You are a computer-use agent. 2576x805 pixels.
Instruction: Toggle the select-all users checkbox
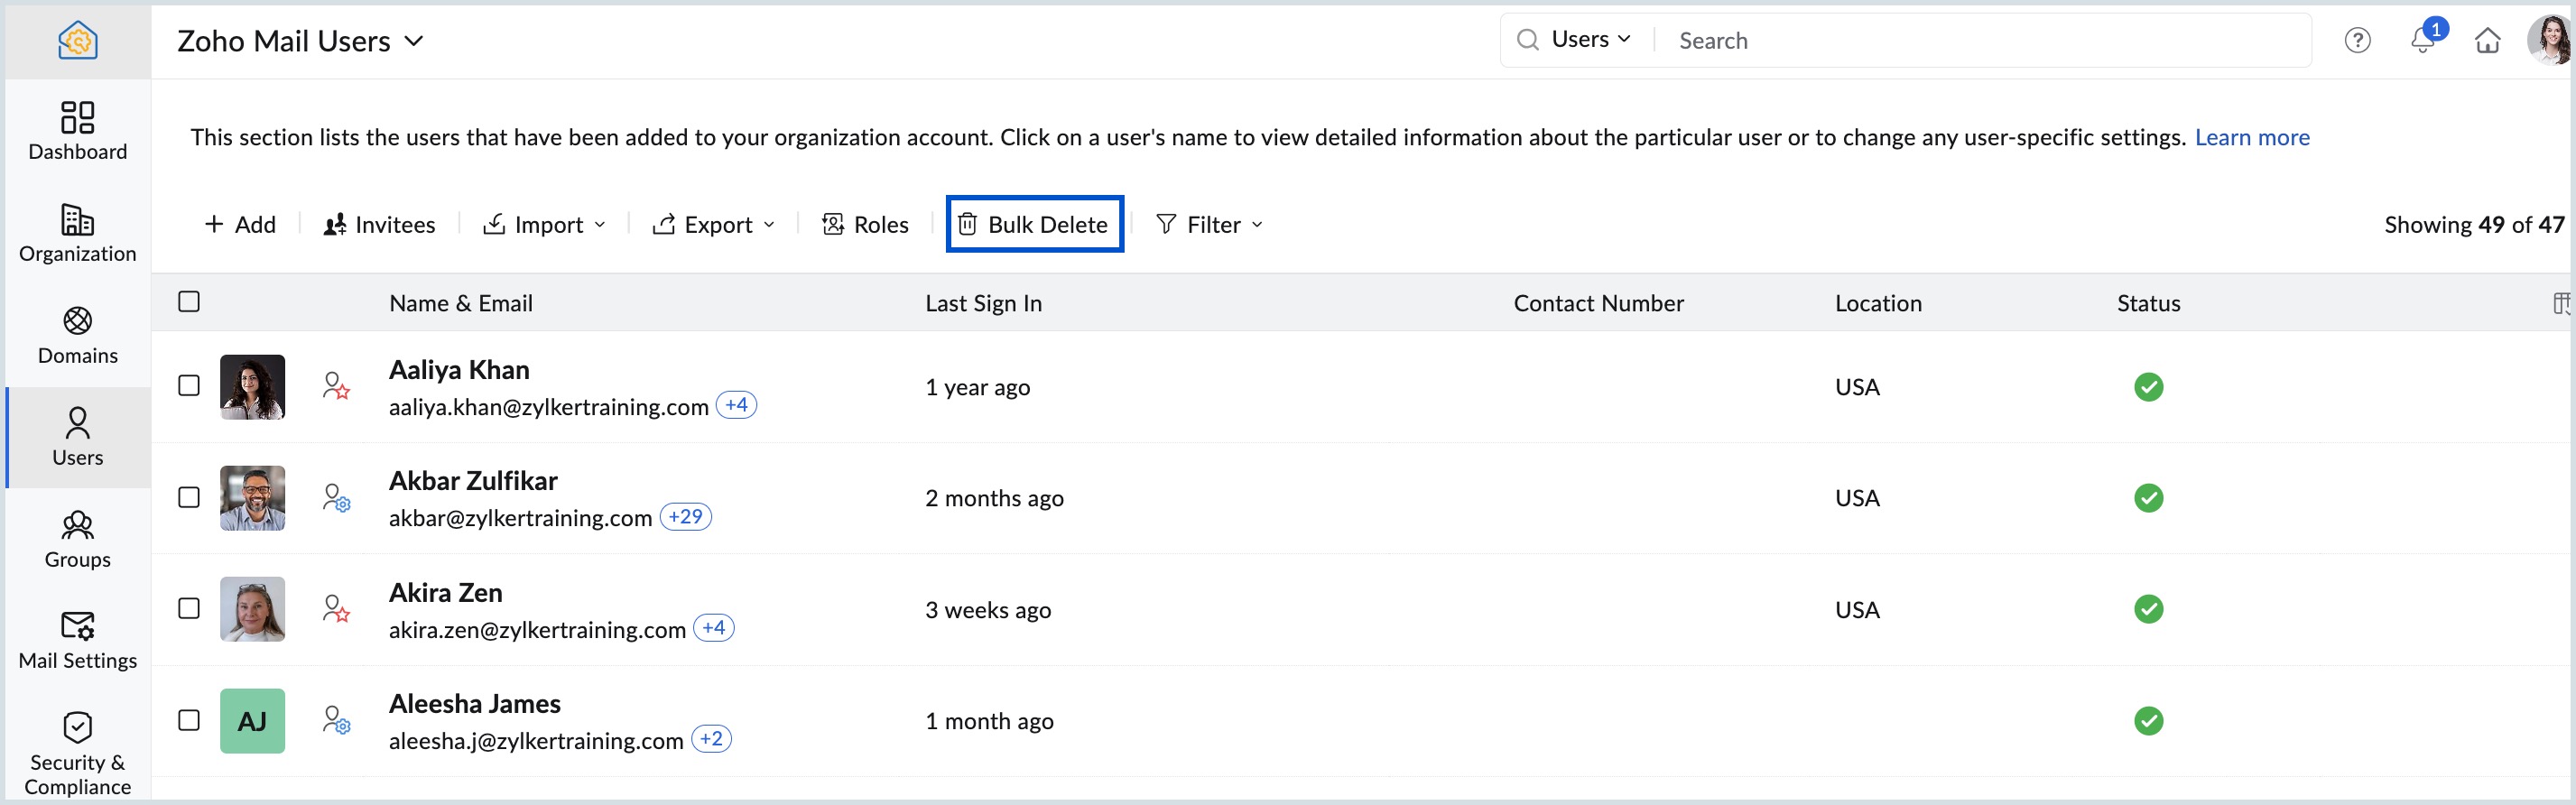pos(189,301)
